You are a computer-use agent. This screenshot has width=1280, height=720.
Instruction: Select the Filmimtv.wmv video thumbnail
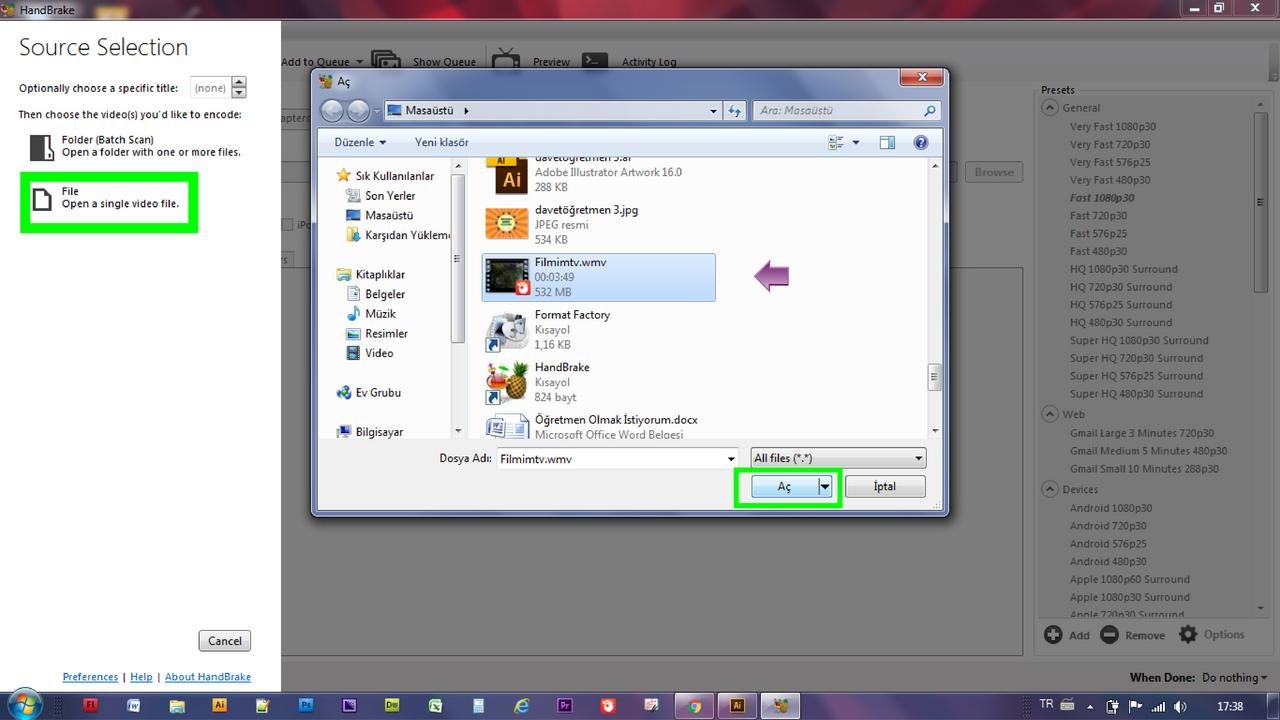point(507,277)
